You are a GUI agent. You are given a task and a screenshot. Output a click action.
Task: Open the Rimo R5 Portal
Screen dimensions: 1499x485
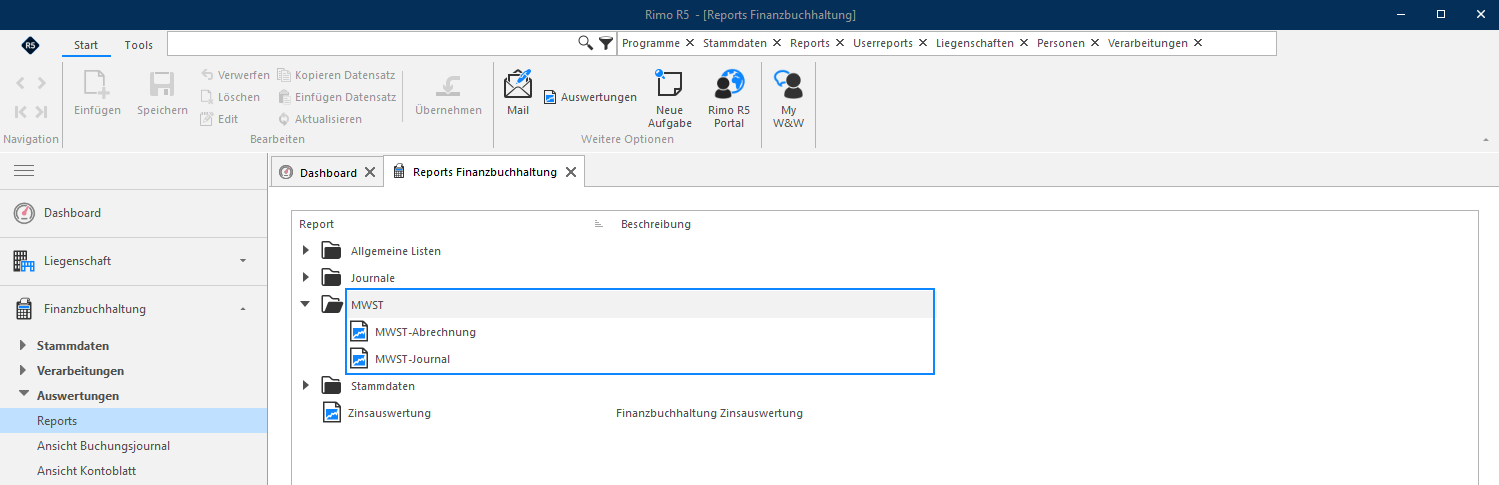pyautogui.click(x=729, y=100)
